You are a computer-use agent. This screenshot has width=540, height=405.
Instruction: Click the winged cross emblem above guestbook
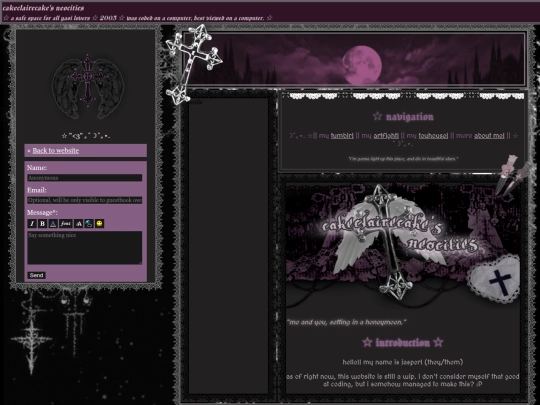point(87,86)
